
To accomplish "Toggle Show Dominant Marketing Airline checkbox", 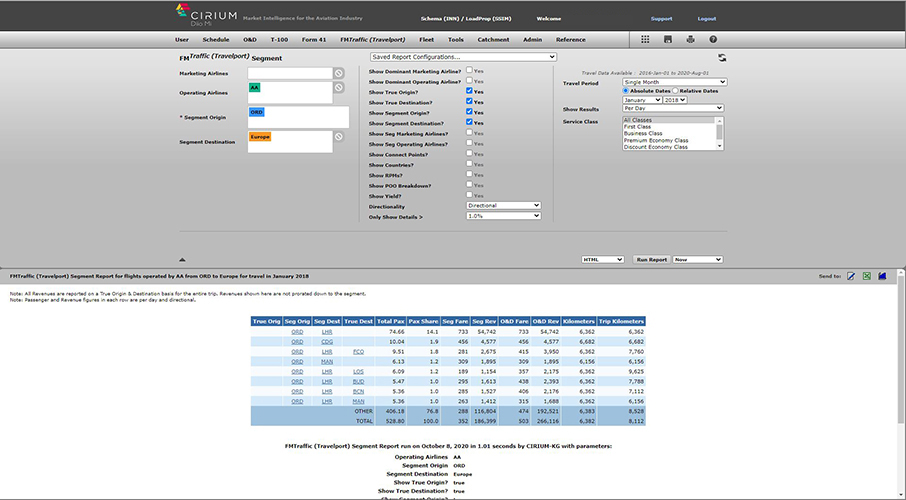I will click(x=469, y=70).
